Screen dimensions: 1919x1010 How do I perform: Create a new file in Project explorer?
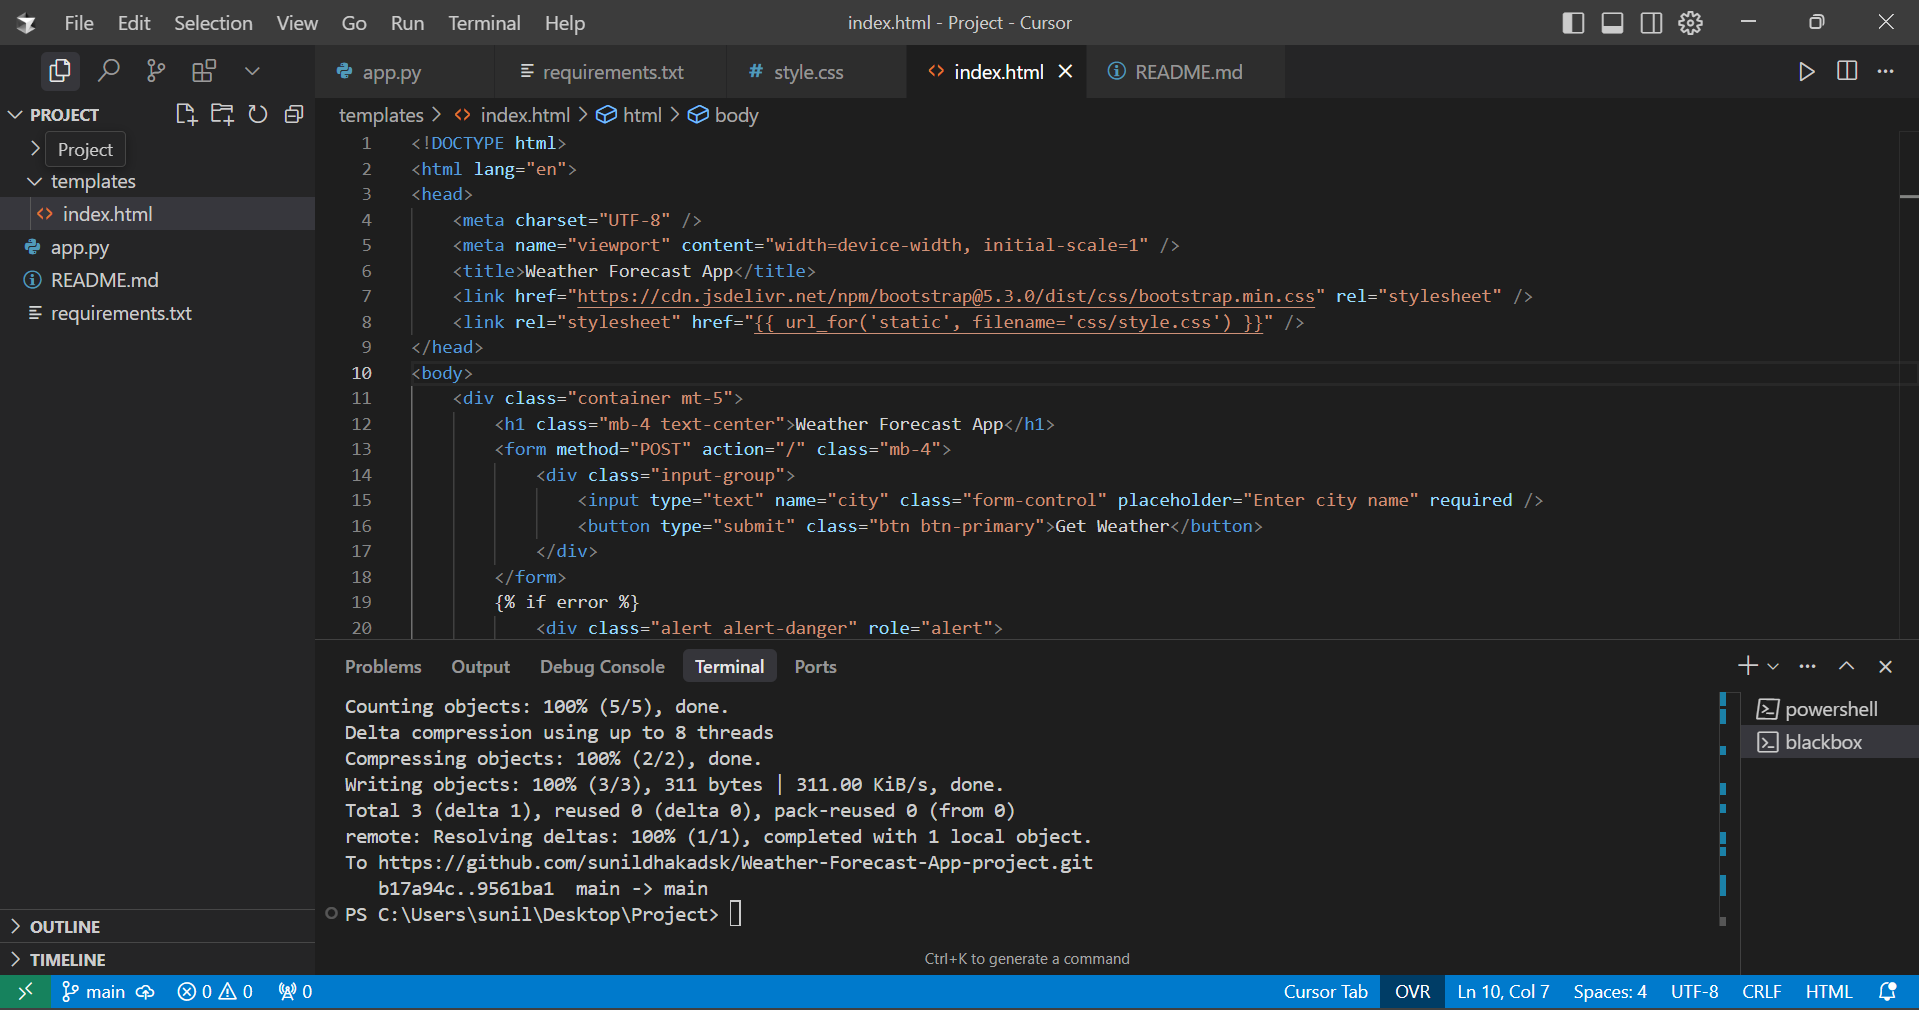point(186,114)
